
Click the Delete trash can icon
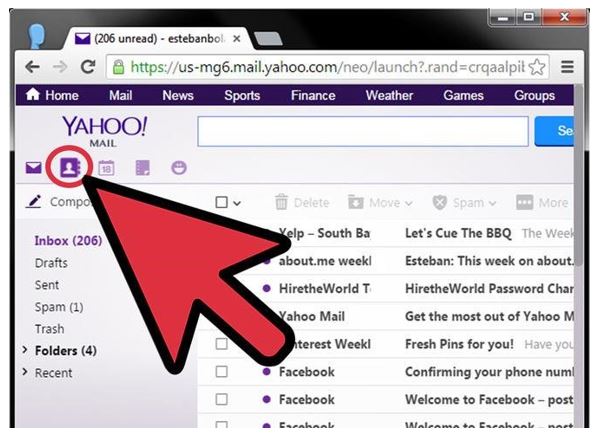281,202
